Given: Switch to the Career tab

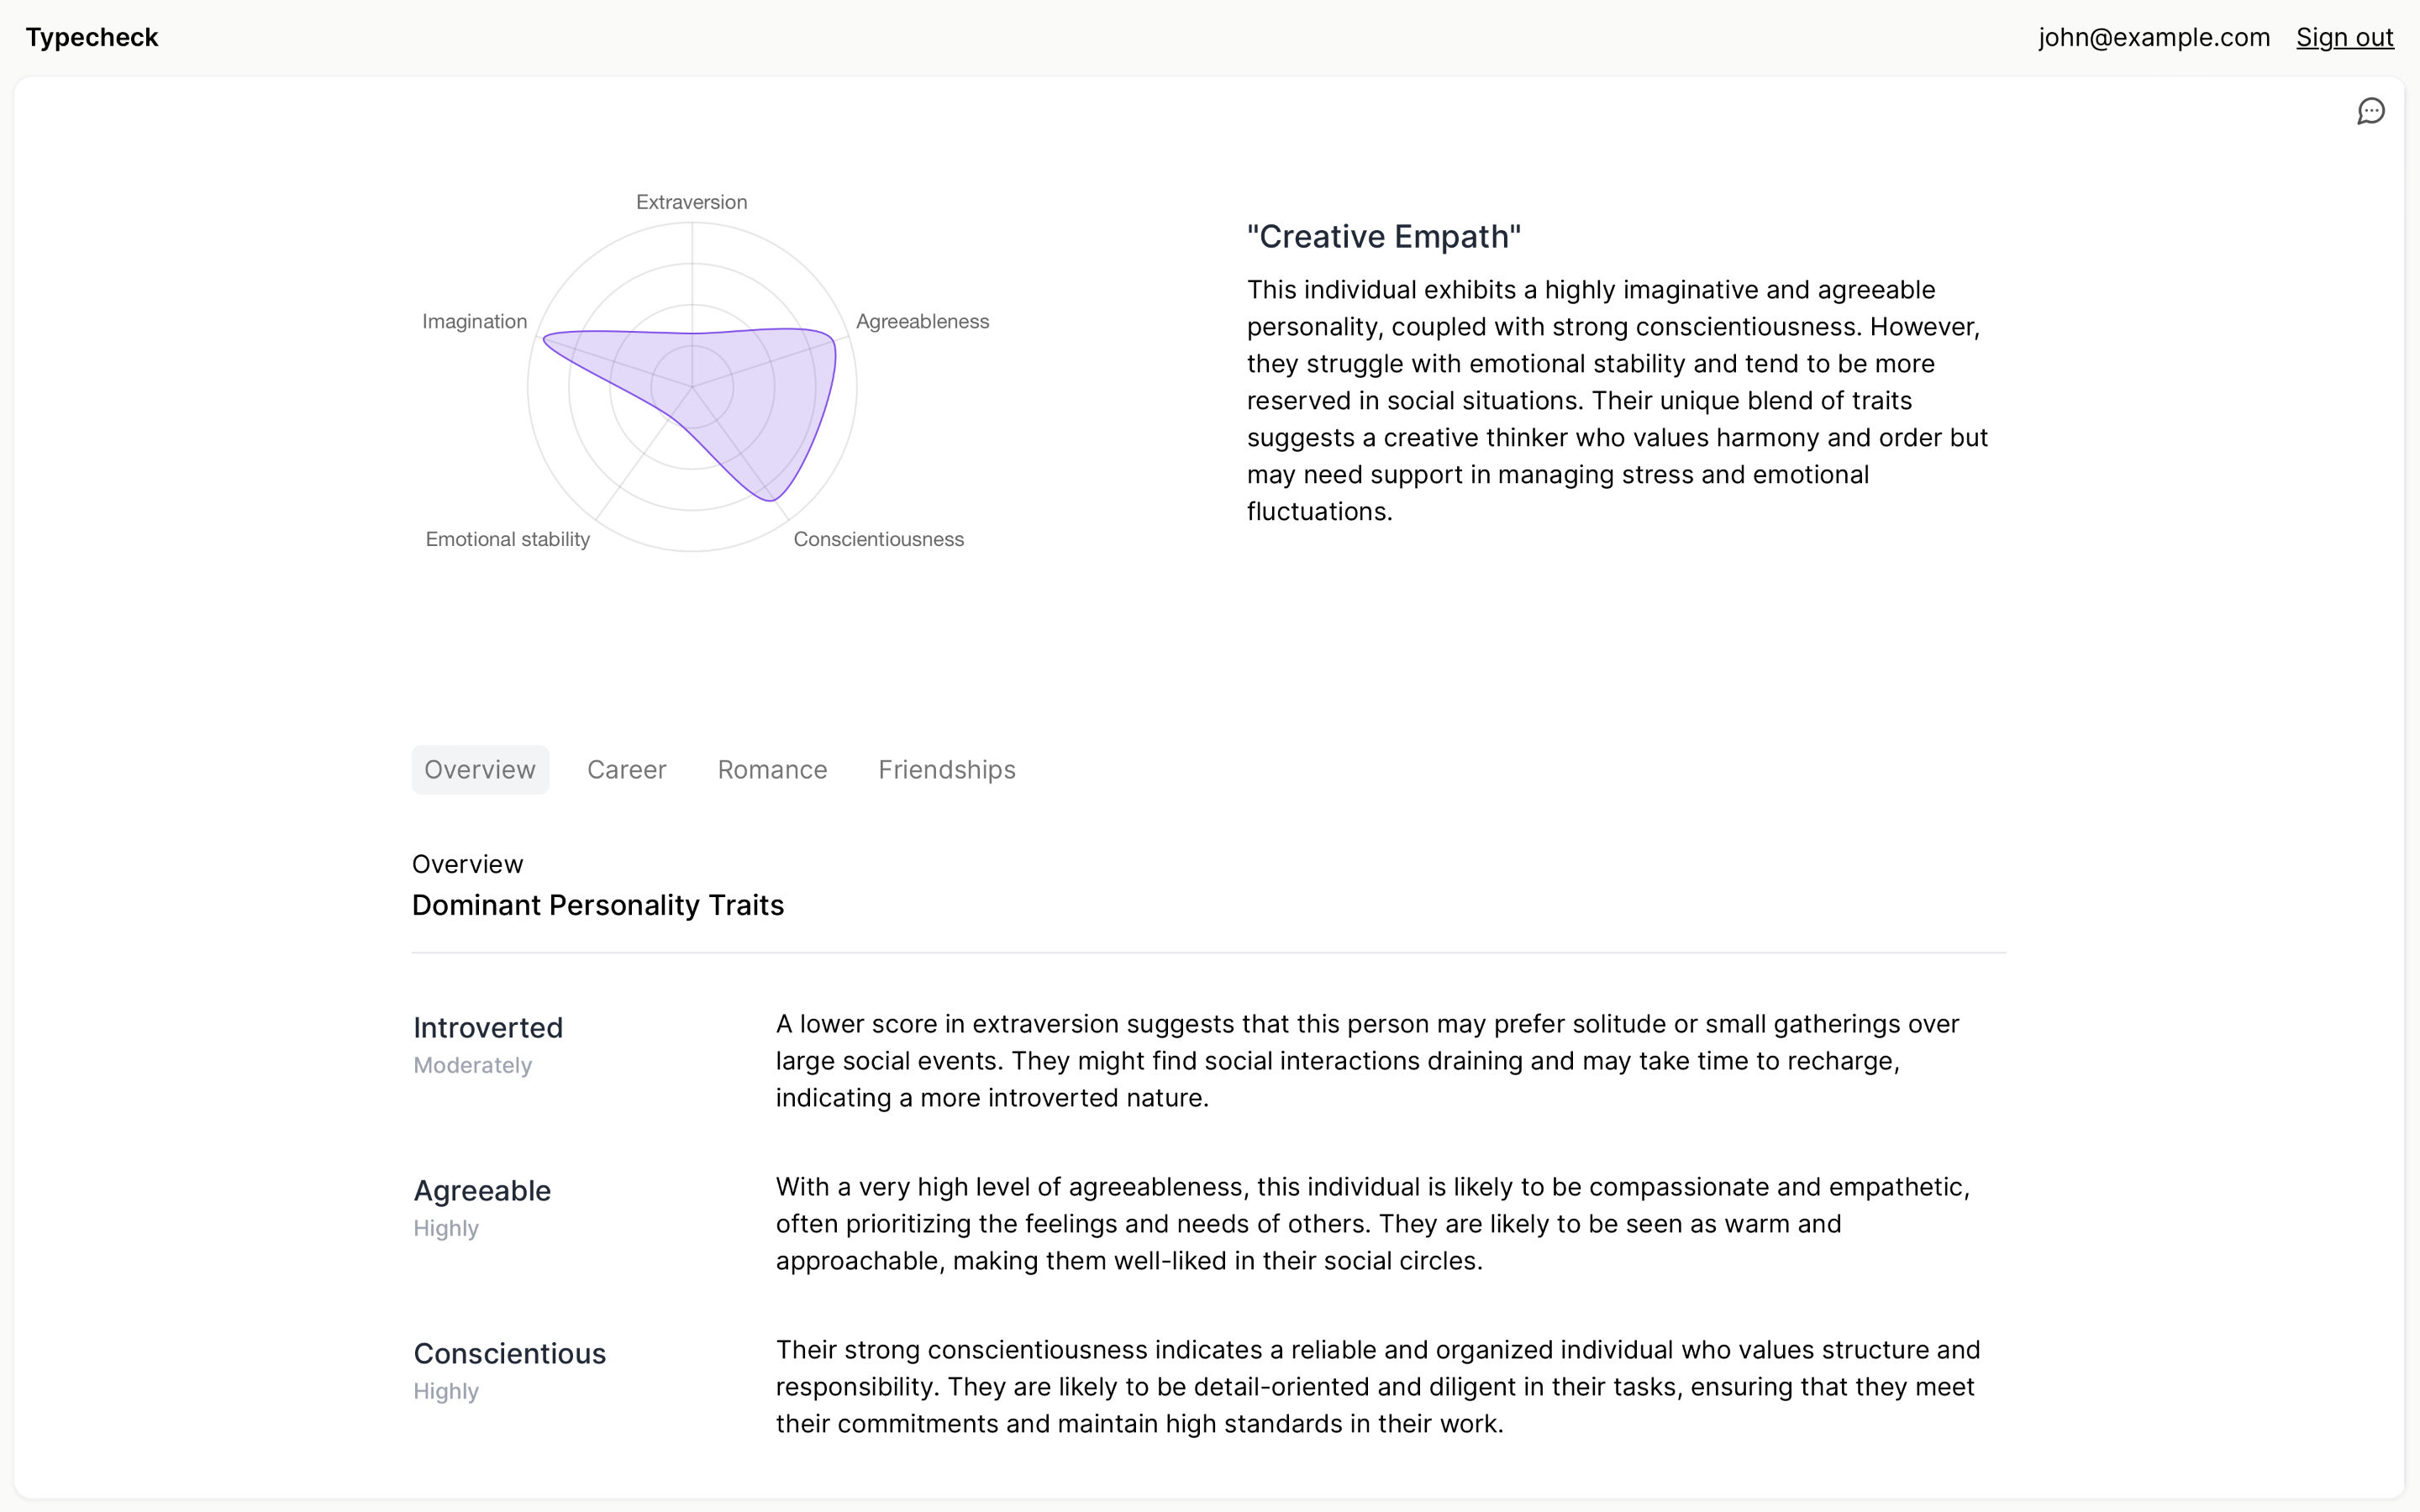Looking at the screenshot, I should (x=626, y=770).
